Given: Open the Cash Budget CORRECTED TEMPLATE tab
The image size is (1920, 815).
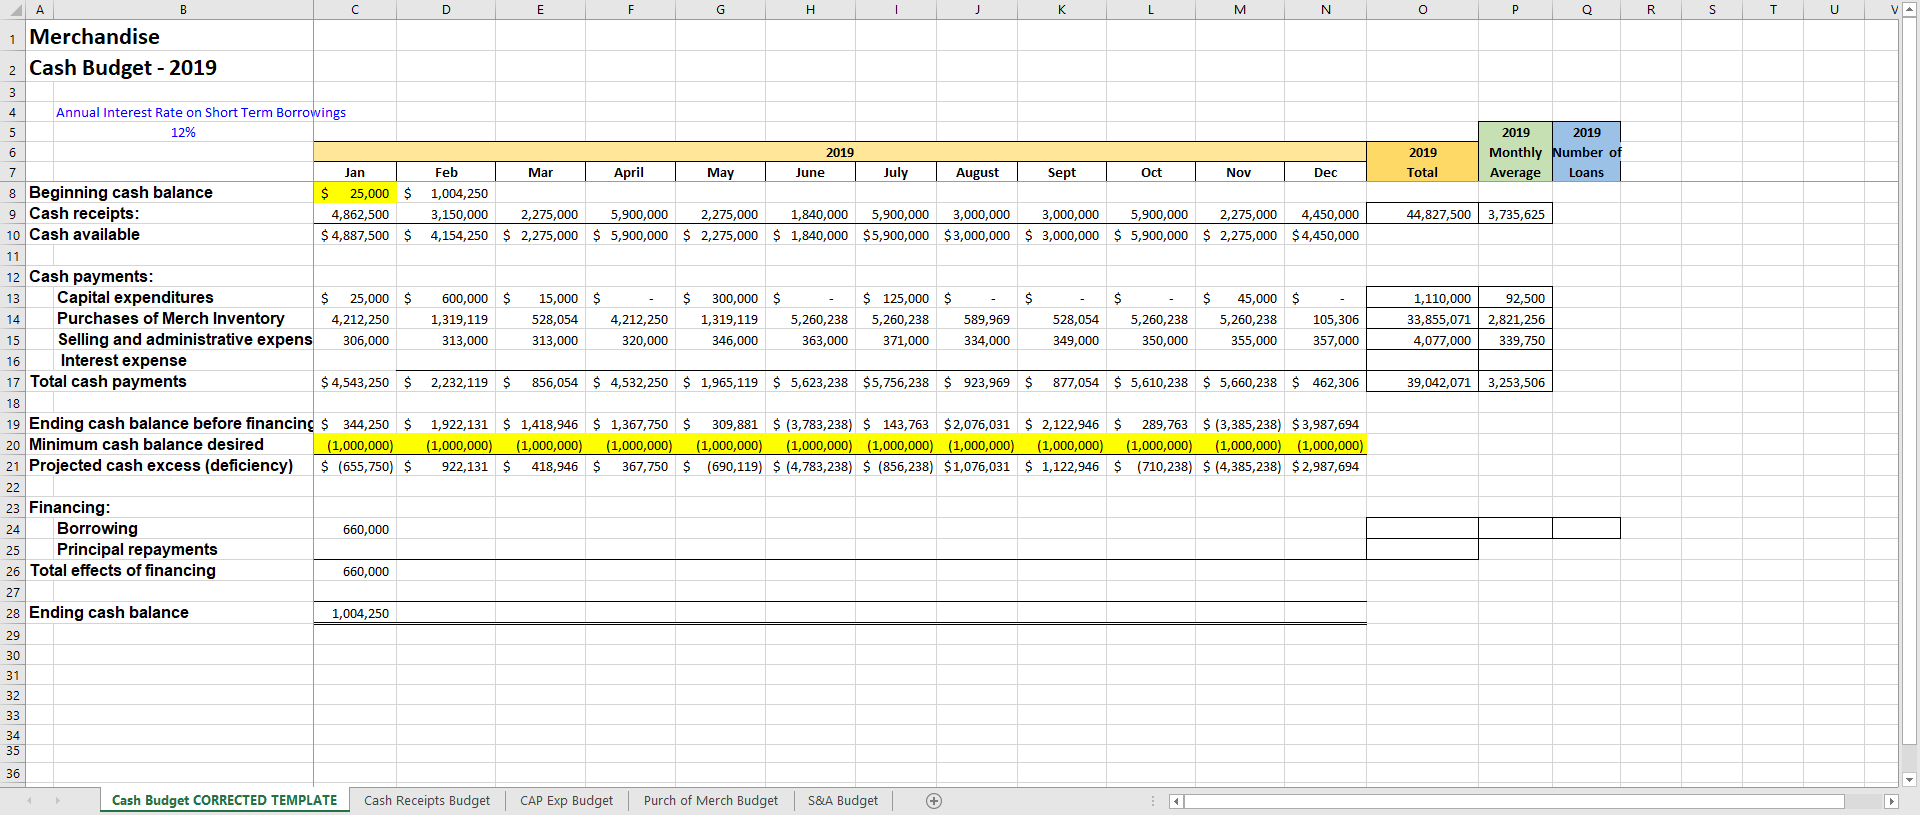Looking at the screenshot, I should [224, 800].
